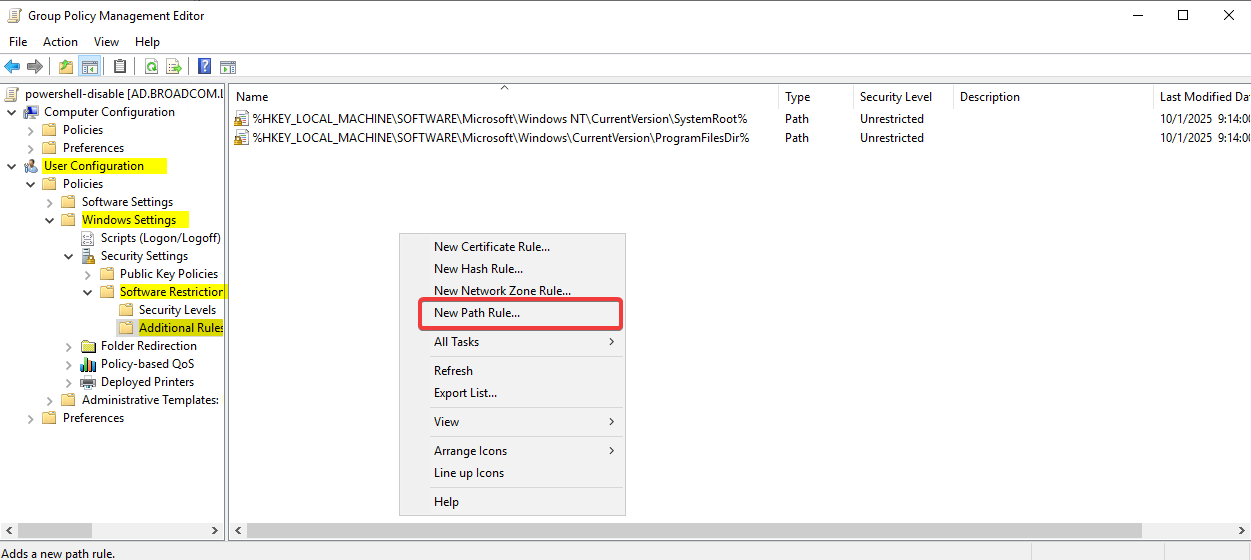Expand the Folder Redirection node
The image size is (1251, 560).
tap(68, 346)
